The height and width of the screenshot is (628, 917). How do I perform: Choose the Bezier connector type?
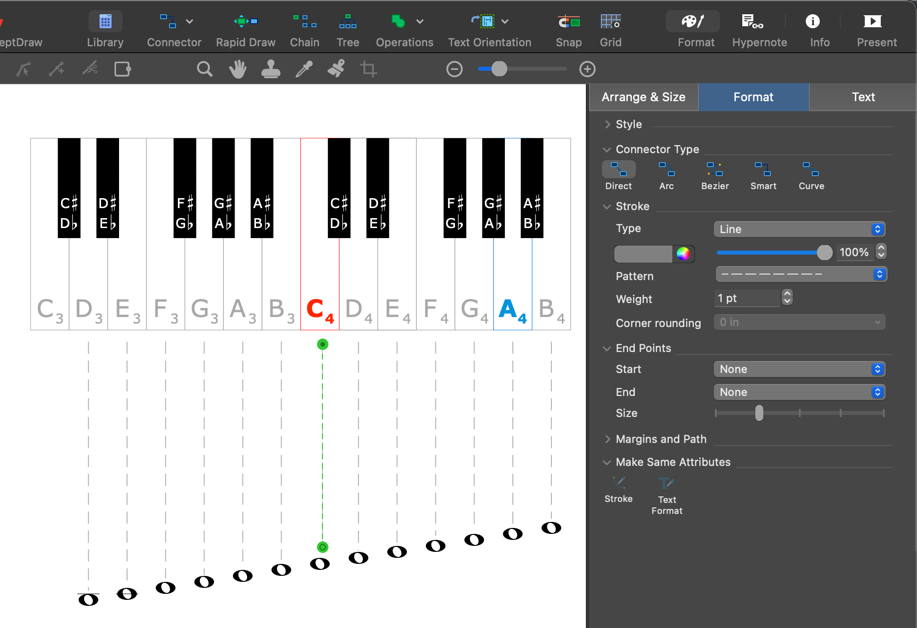715,176
